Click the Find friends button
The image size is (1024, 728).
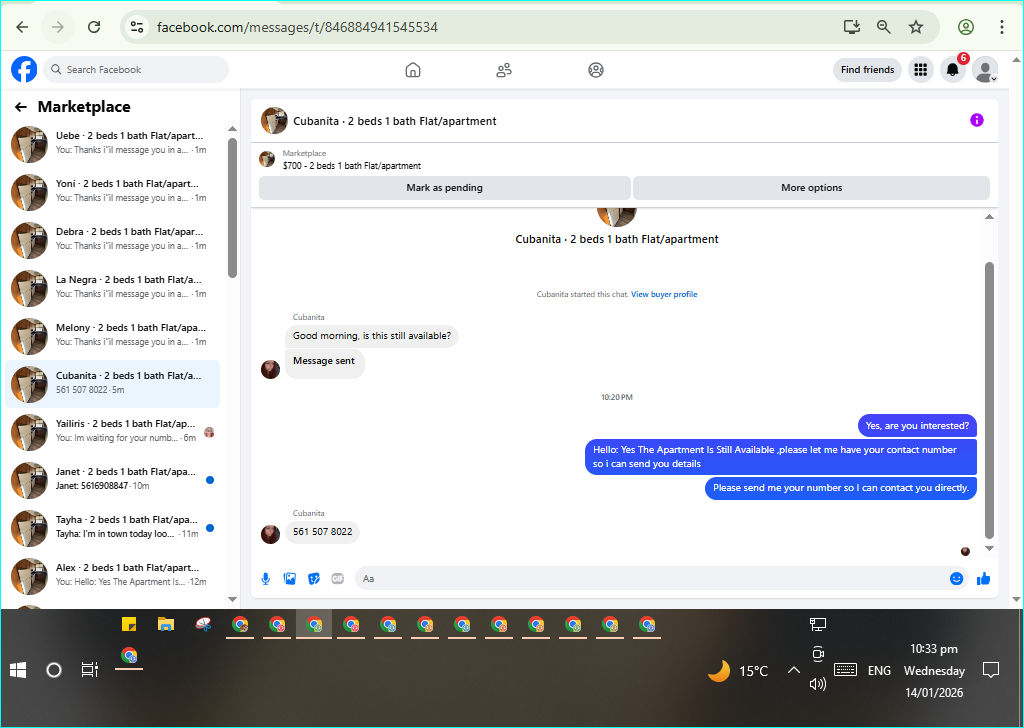[x=867, y=69]
